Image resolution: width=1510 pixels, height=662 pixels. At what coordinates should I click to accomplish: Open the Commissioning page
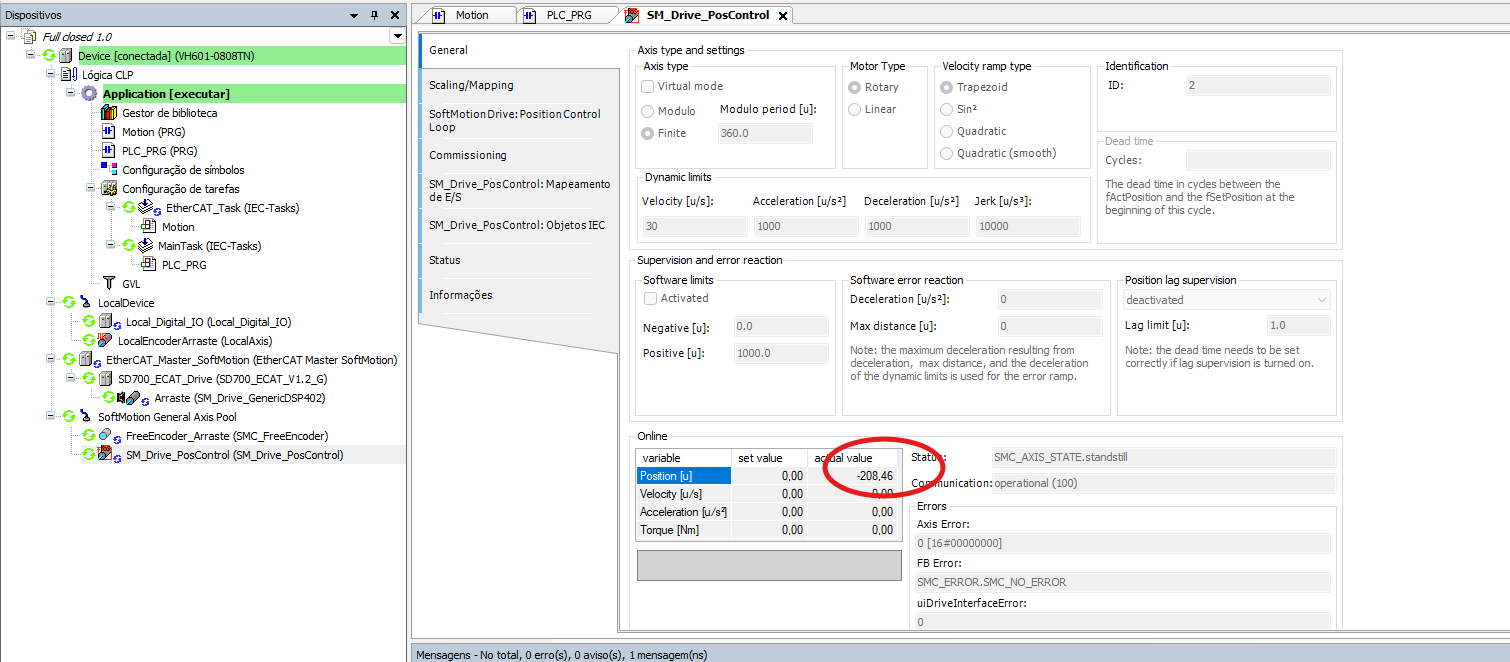coord(468,155)
